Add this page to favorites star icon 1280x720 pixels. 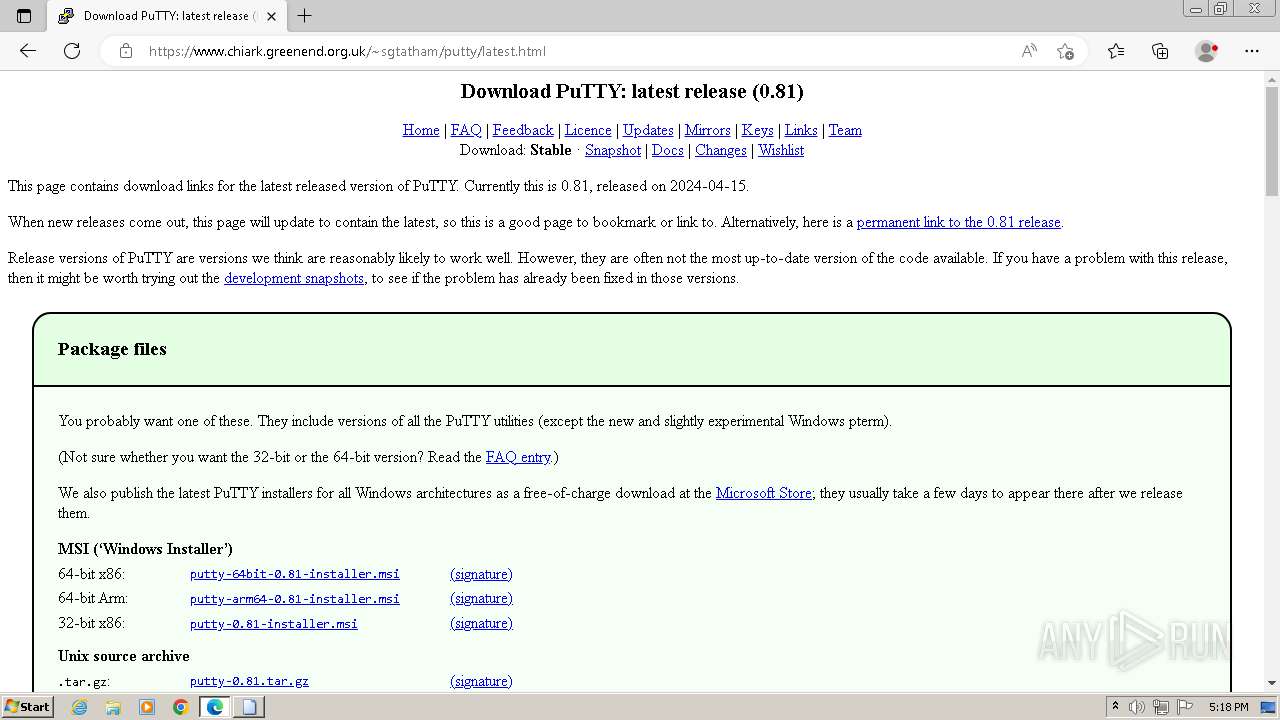pos(1065,51)
